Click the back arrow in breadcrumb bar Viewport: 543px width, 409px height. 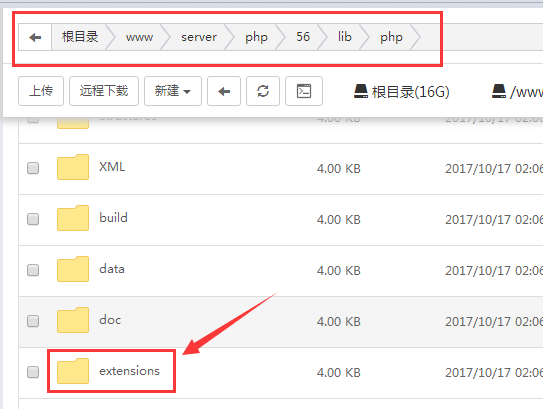pos(35,37)
